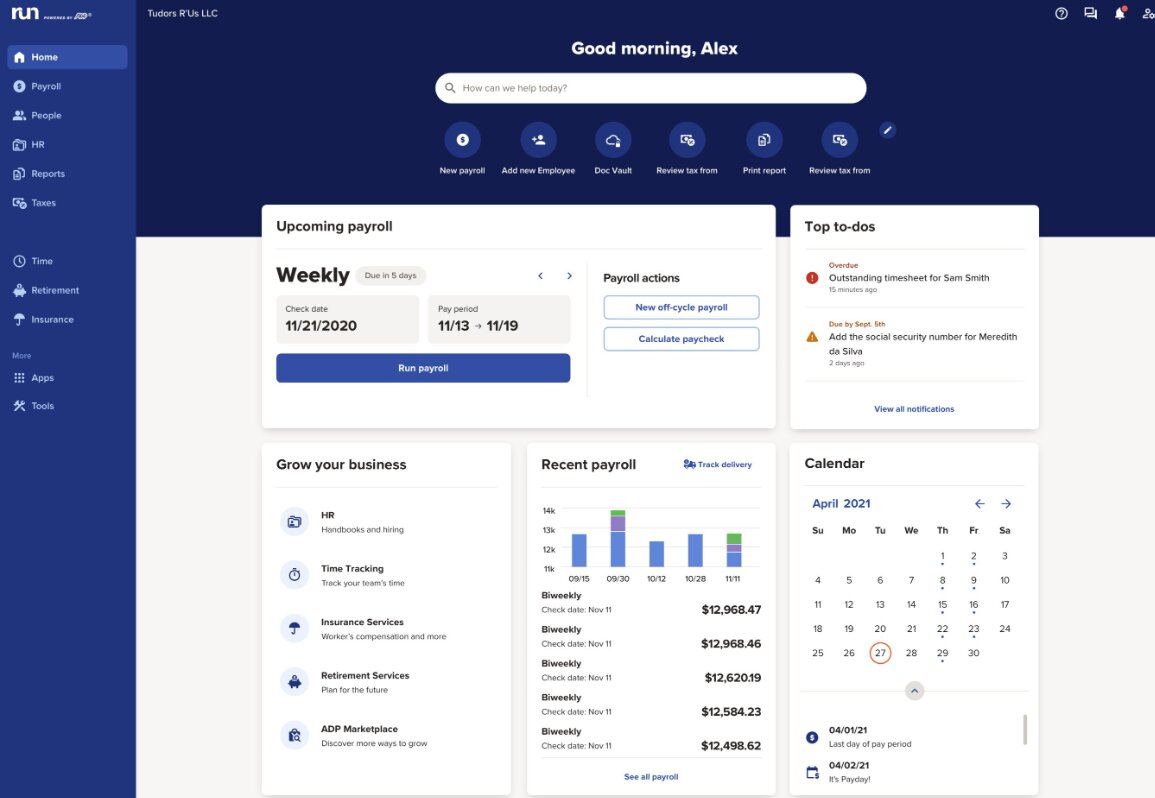Navigate to Reports in the sidebar
This screenshot has width=1155, height=798.
(x=47, y=174)
